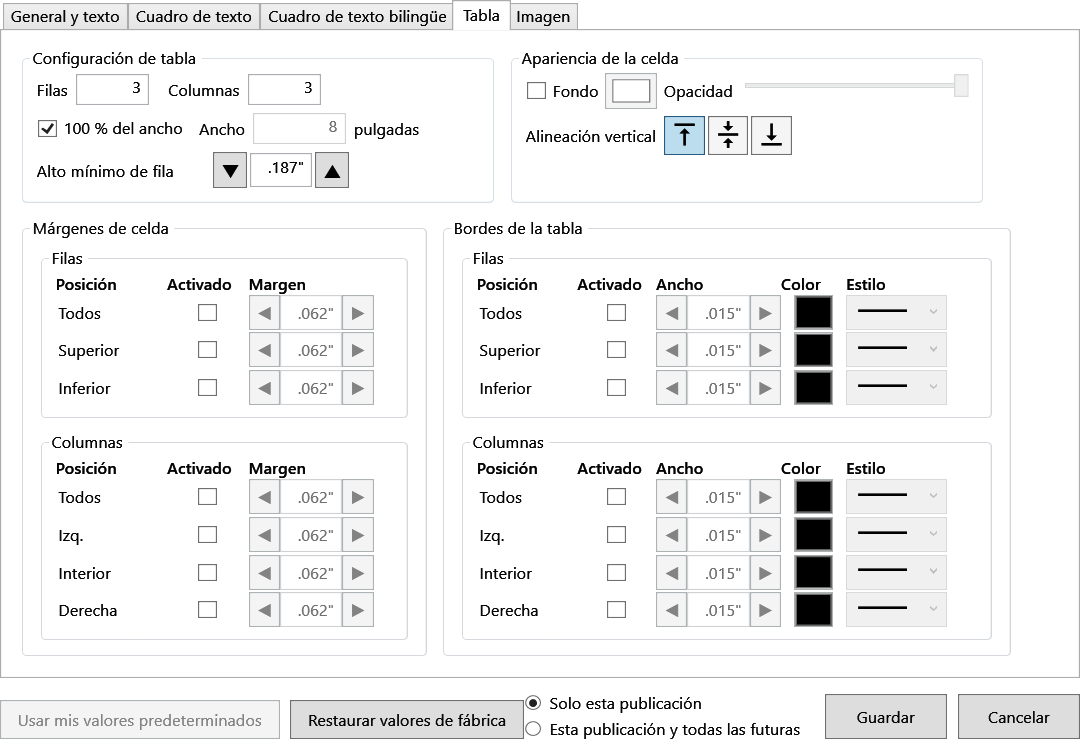Increase Todos column border width
Viewport: 1080px width, 740px height.
point(765,497)
